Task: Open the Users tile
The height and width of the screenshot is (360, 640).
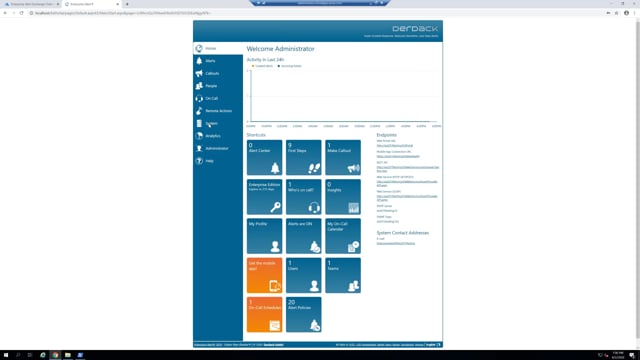Action: click(303, 275)
